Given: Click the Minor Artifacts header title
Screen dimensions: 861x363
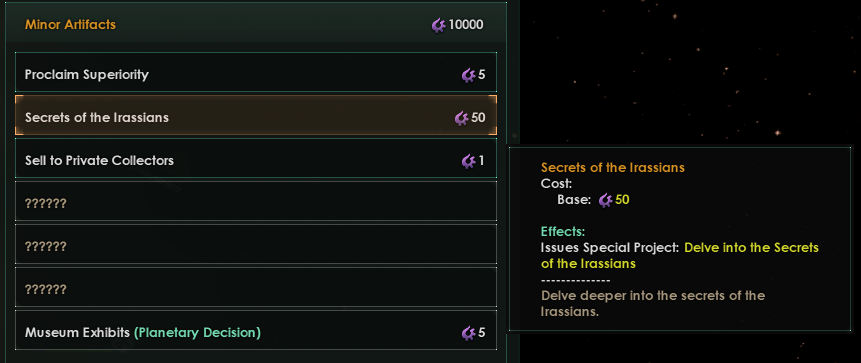Looking at the screenshot, I should pos(70,25).
